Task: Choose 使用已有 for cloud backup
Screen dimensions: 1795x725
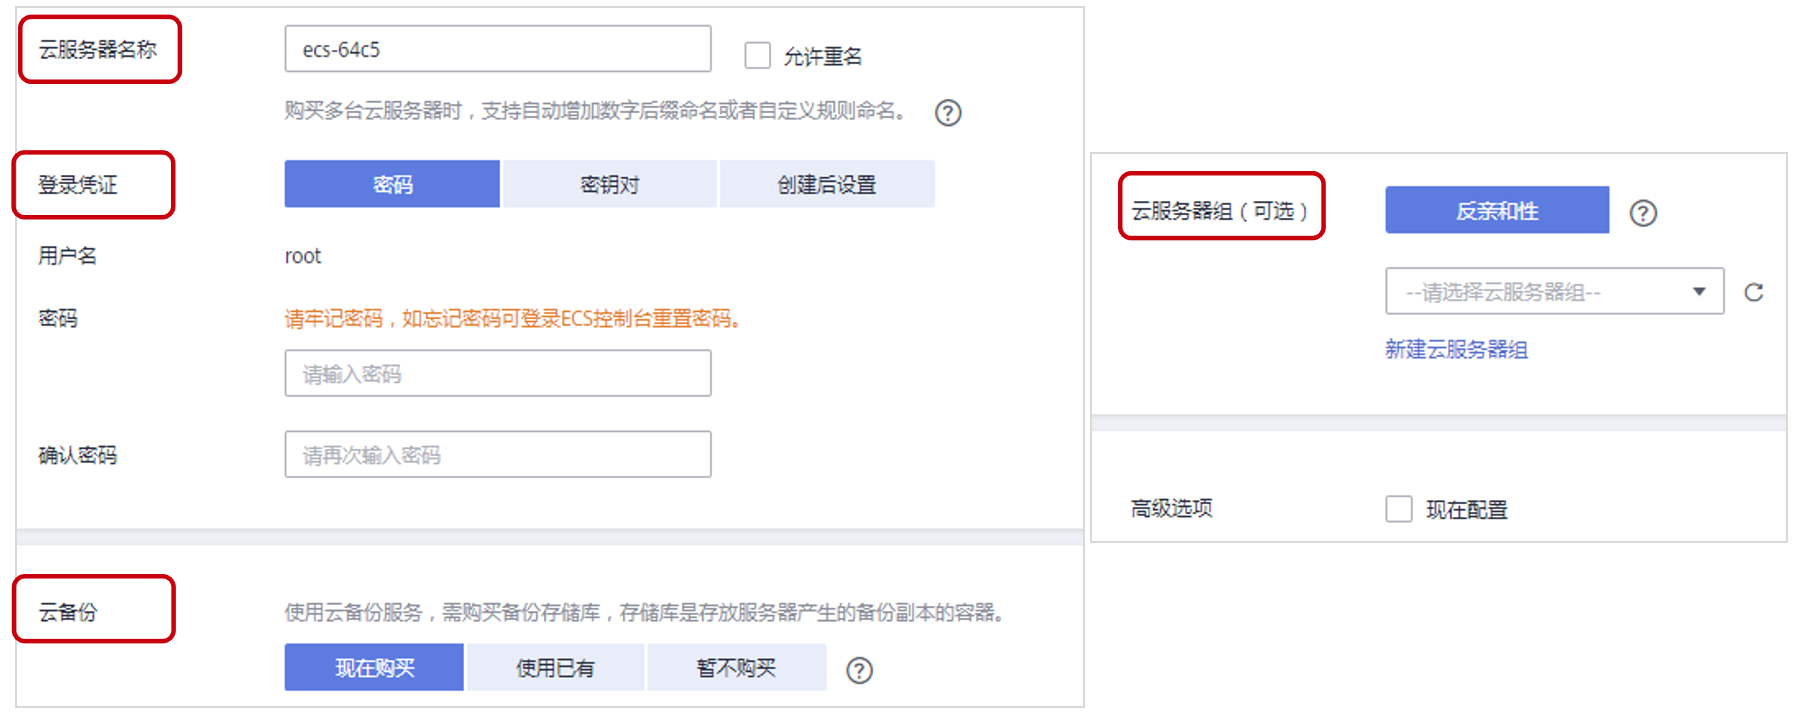Action: coord(555,667)
